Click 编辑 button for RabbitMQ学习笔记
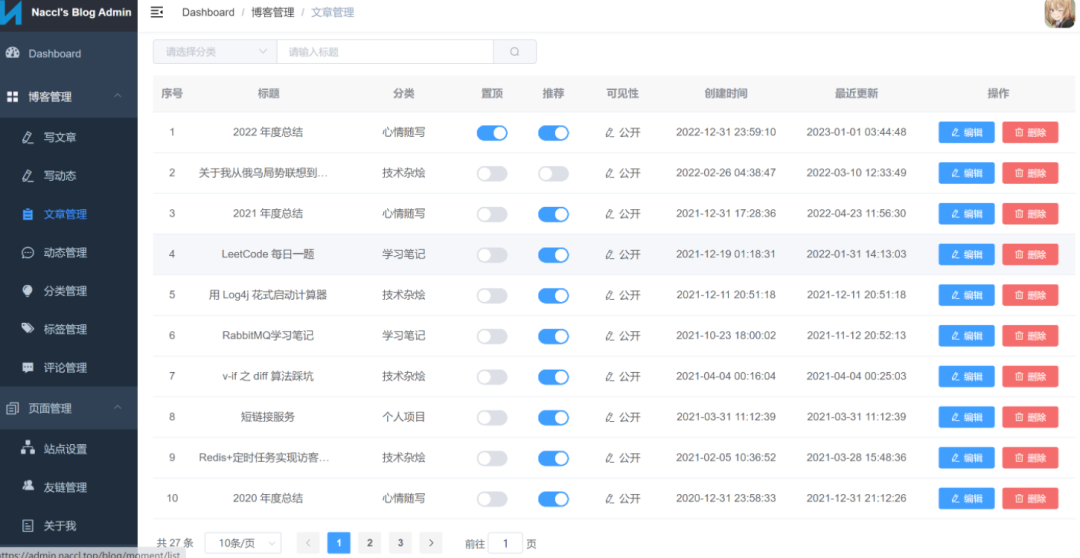1080x558 pixels. (966, 336)
